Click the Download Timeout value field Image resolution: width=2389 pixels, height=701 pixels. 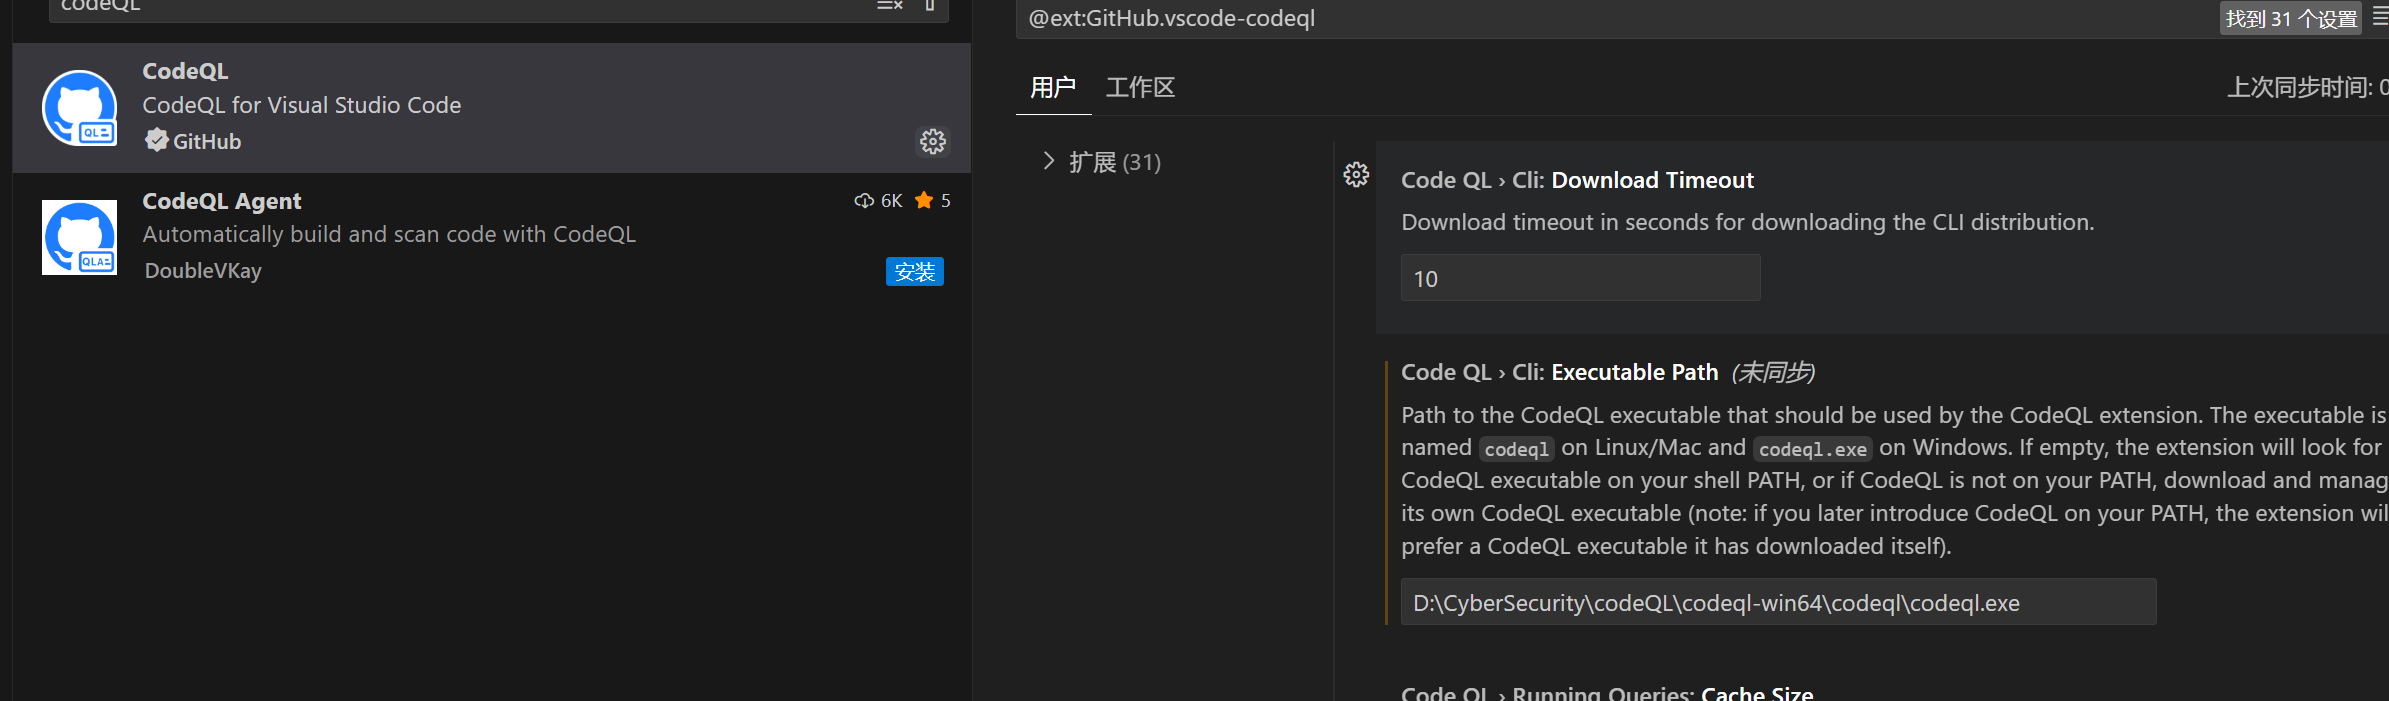(1579, 279)
